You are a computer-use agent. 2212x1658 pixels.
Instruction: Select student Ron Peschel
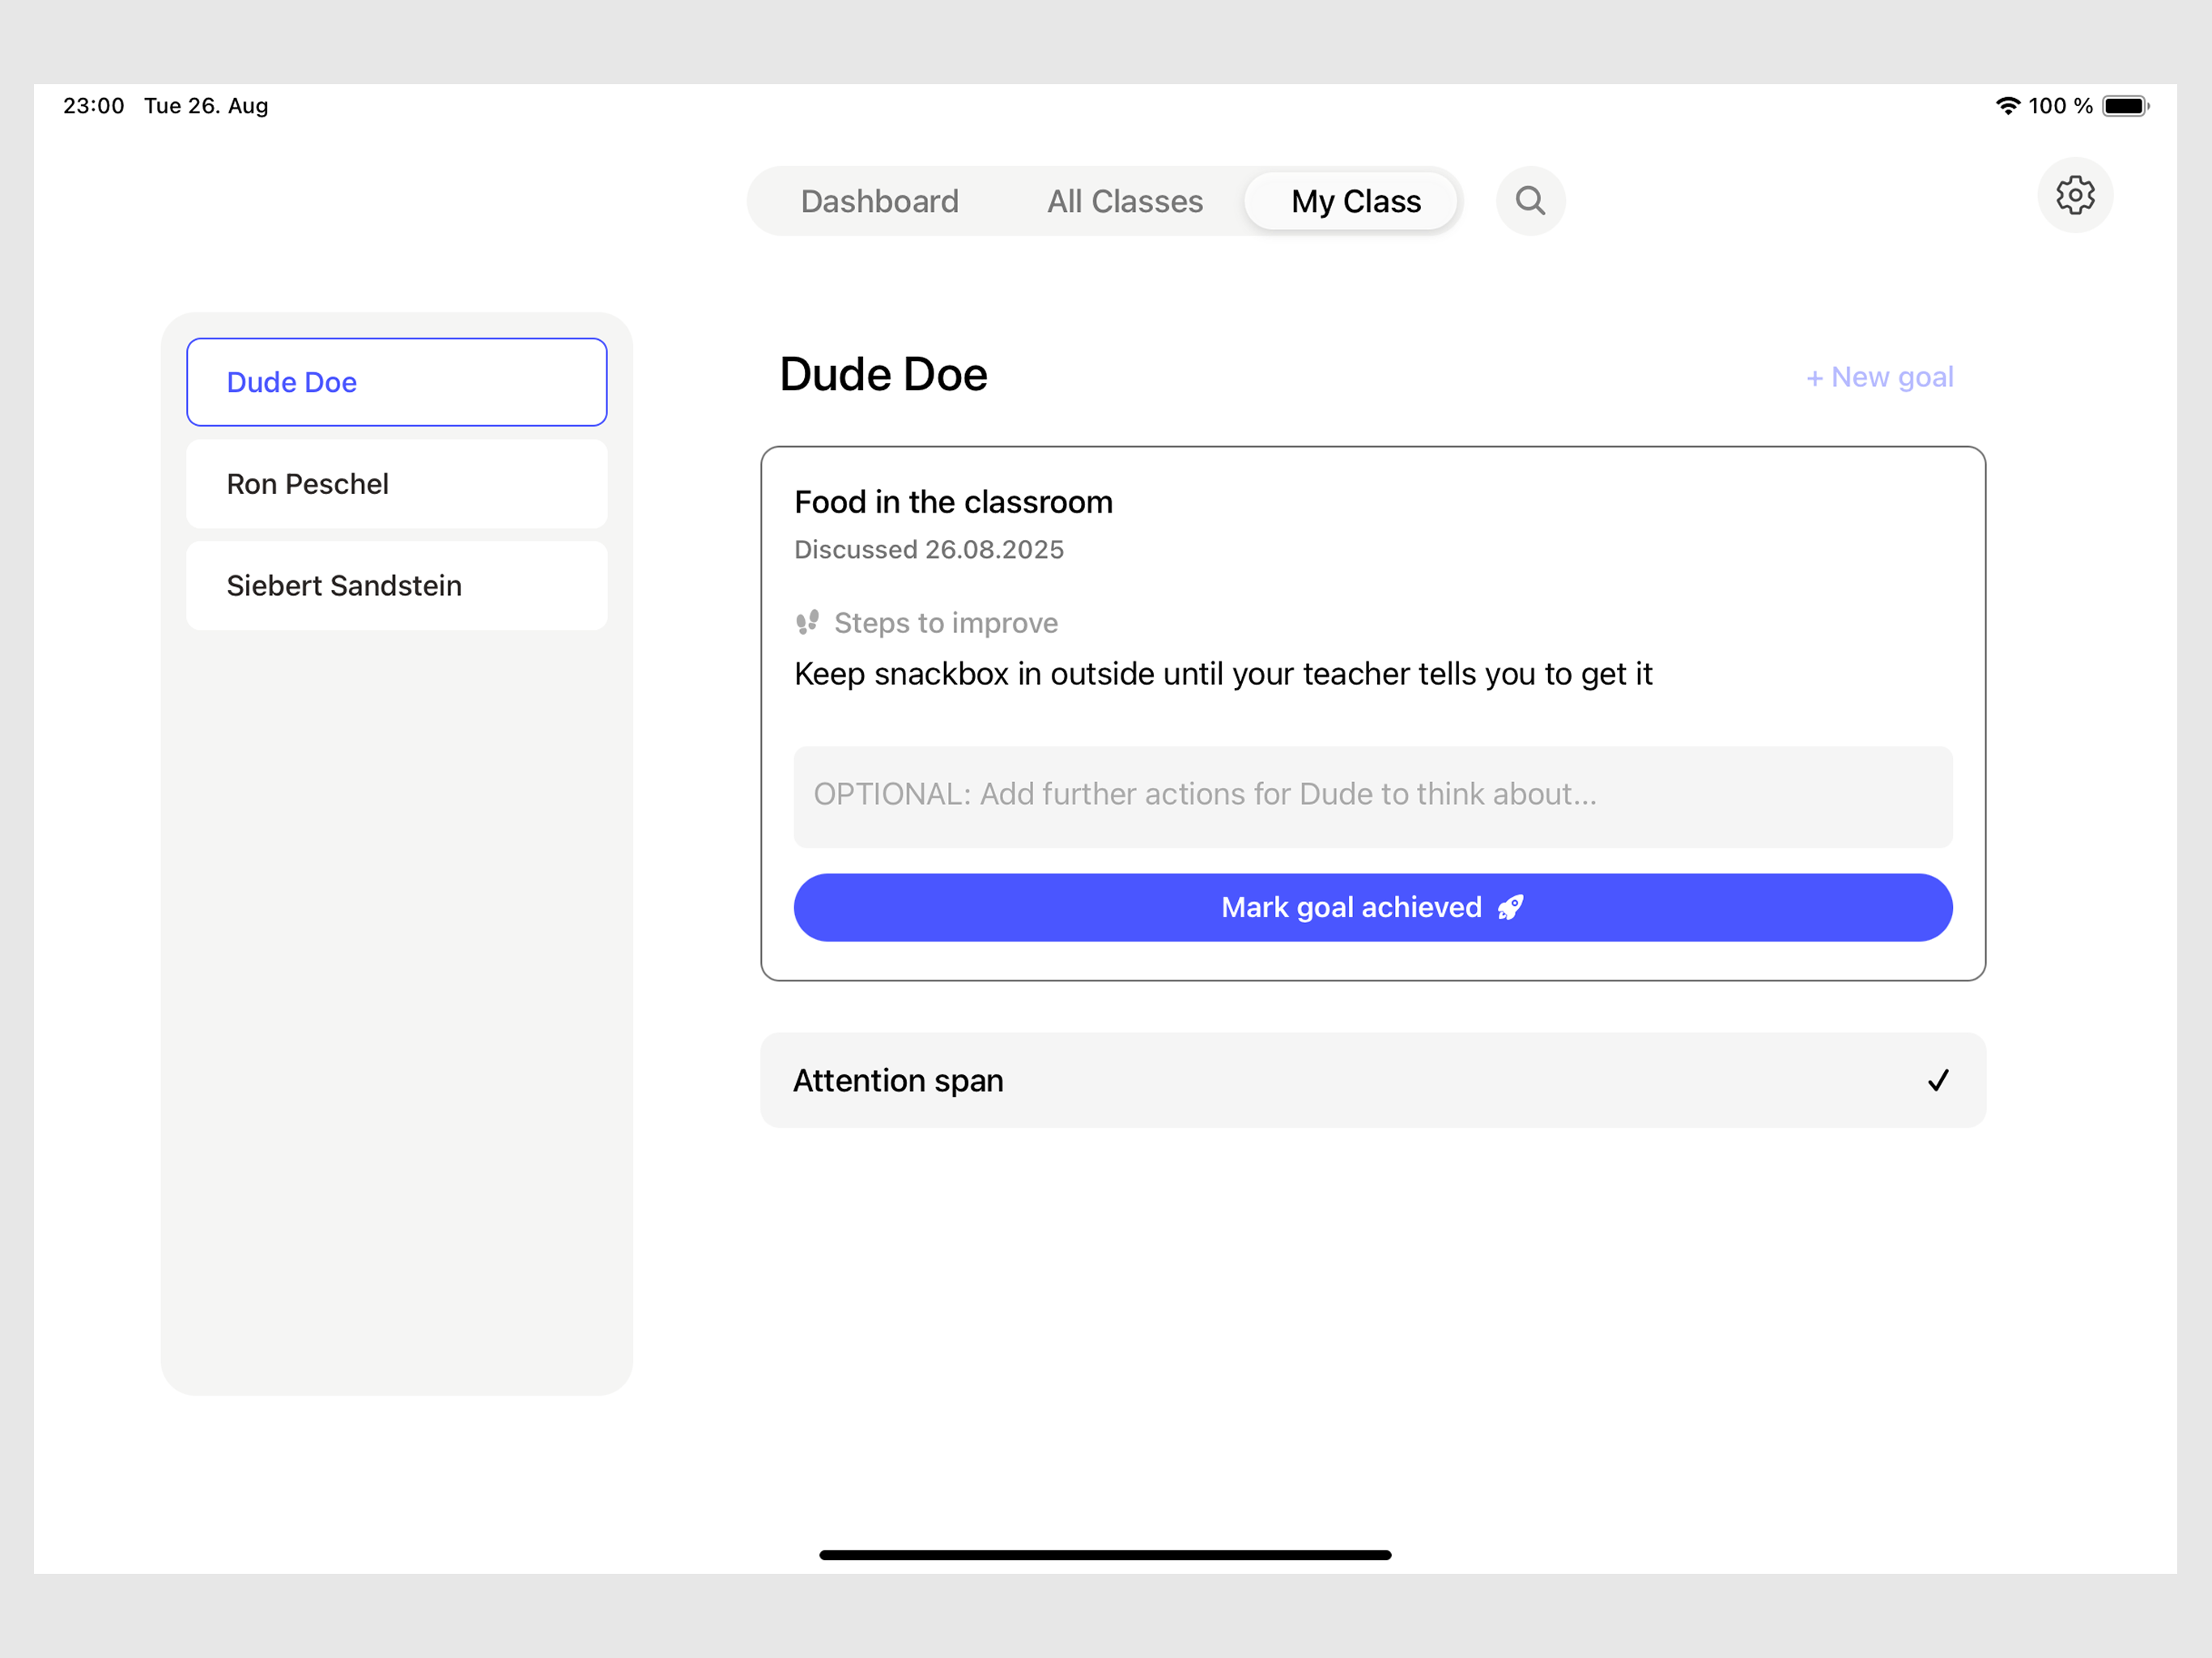tap(396, 484)
